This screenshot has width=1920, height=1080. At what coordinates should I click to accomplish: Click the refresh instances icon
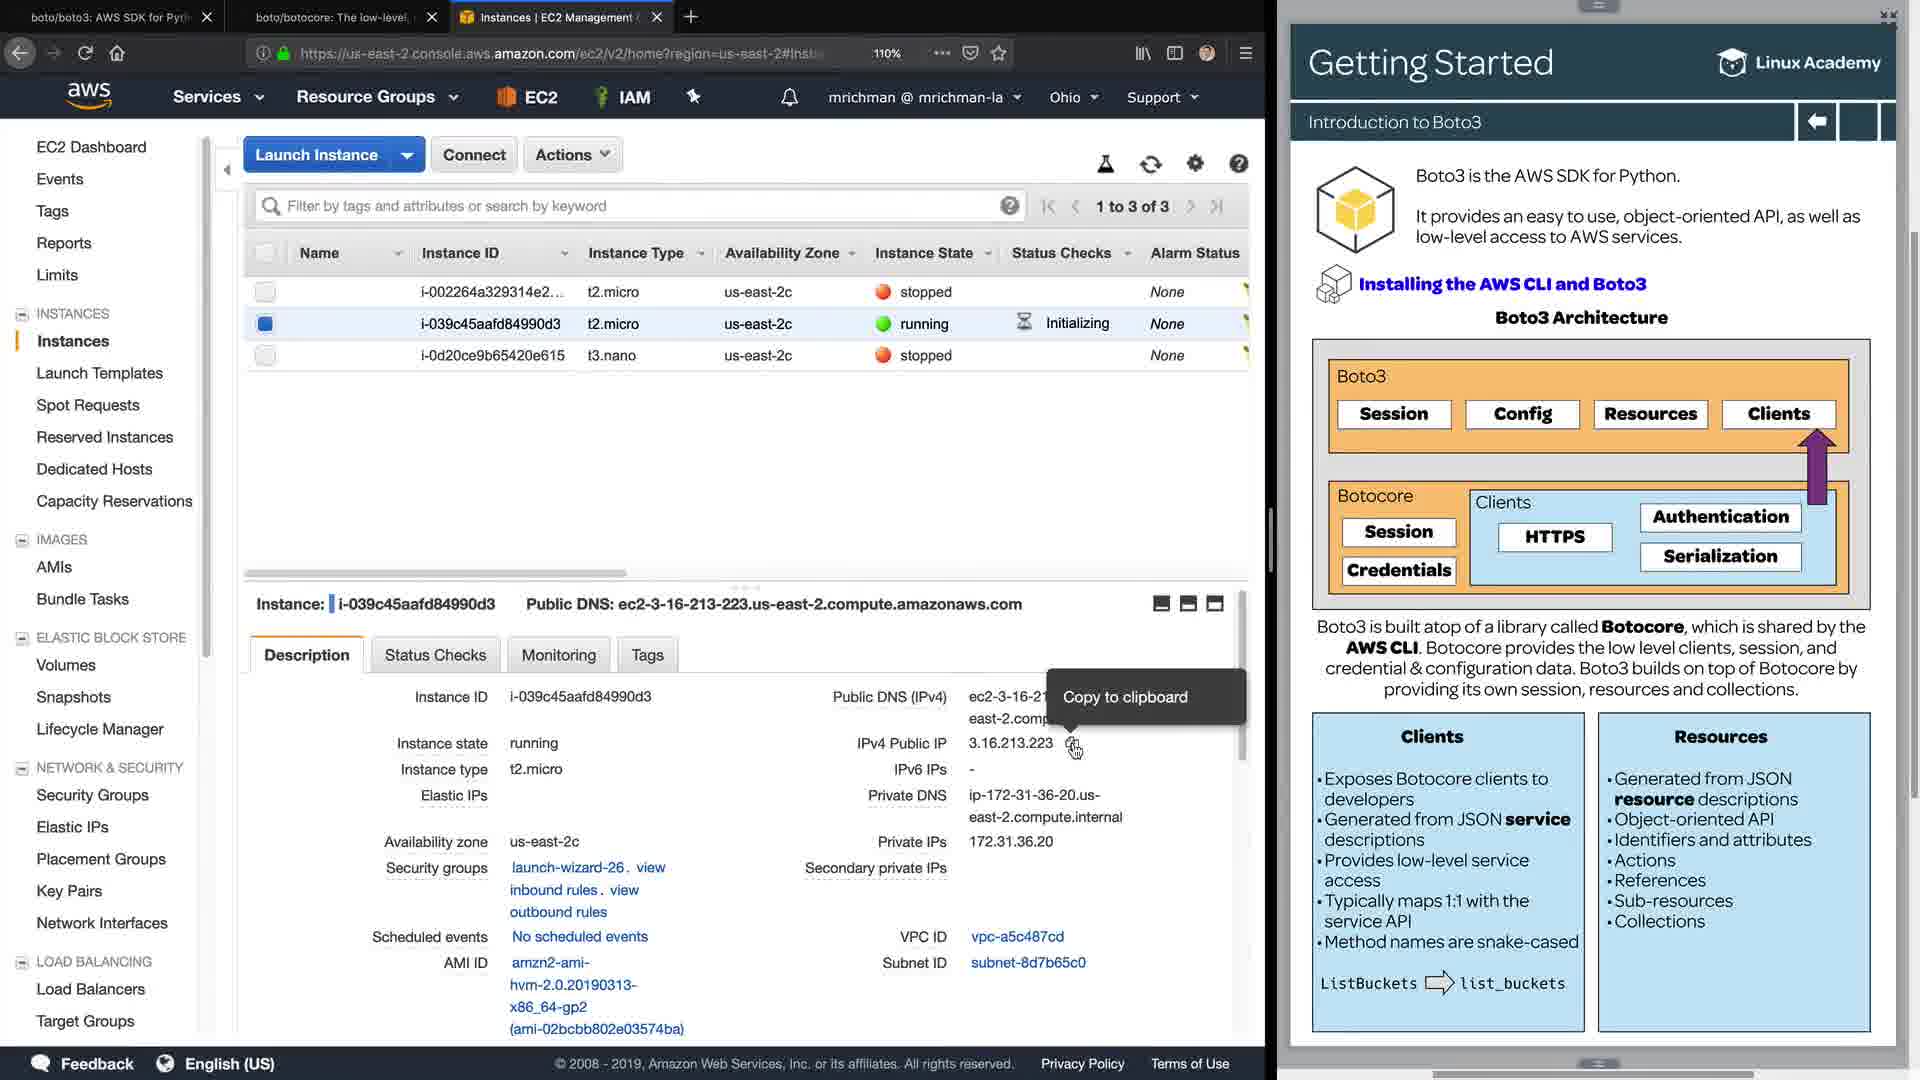click(1150, 164)
